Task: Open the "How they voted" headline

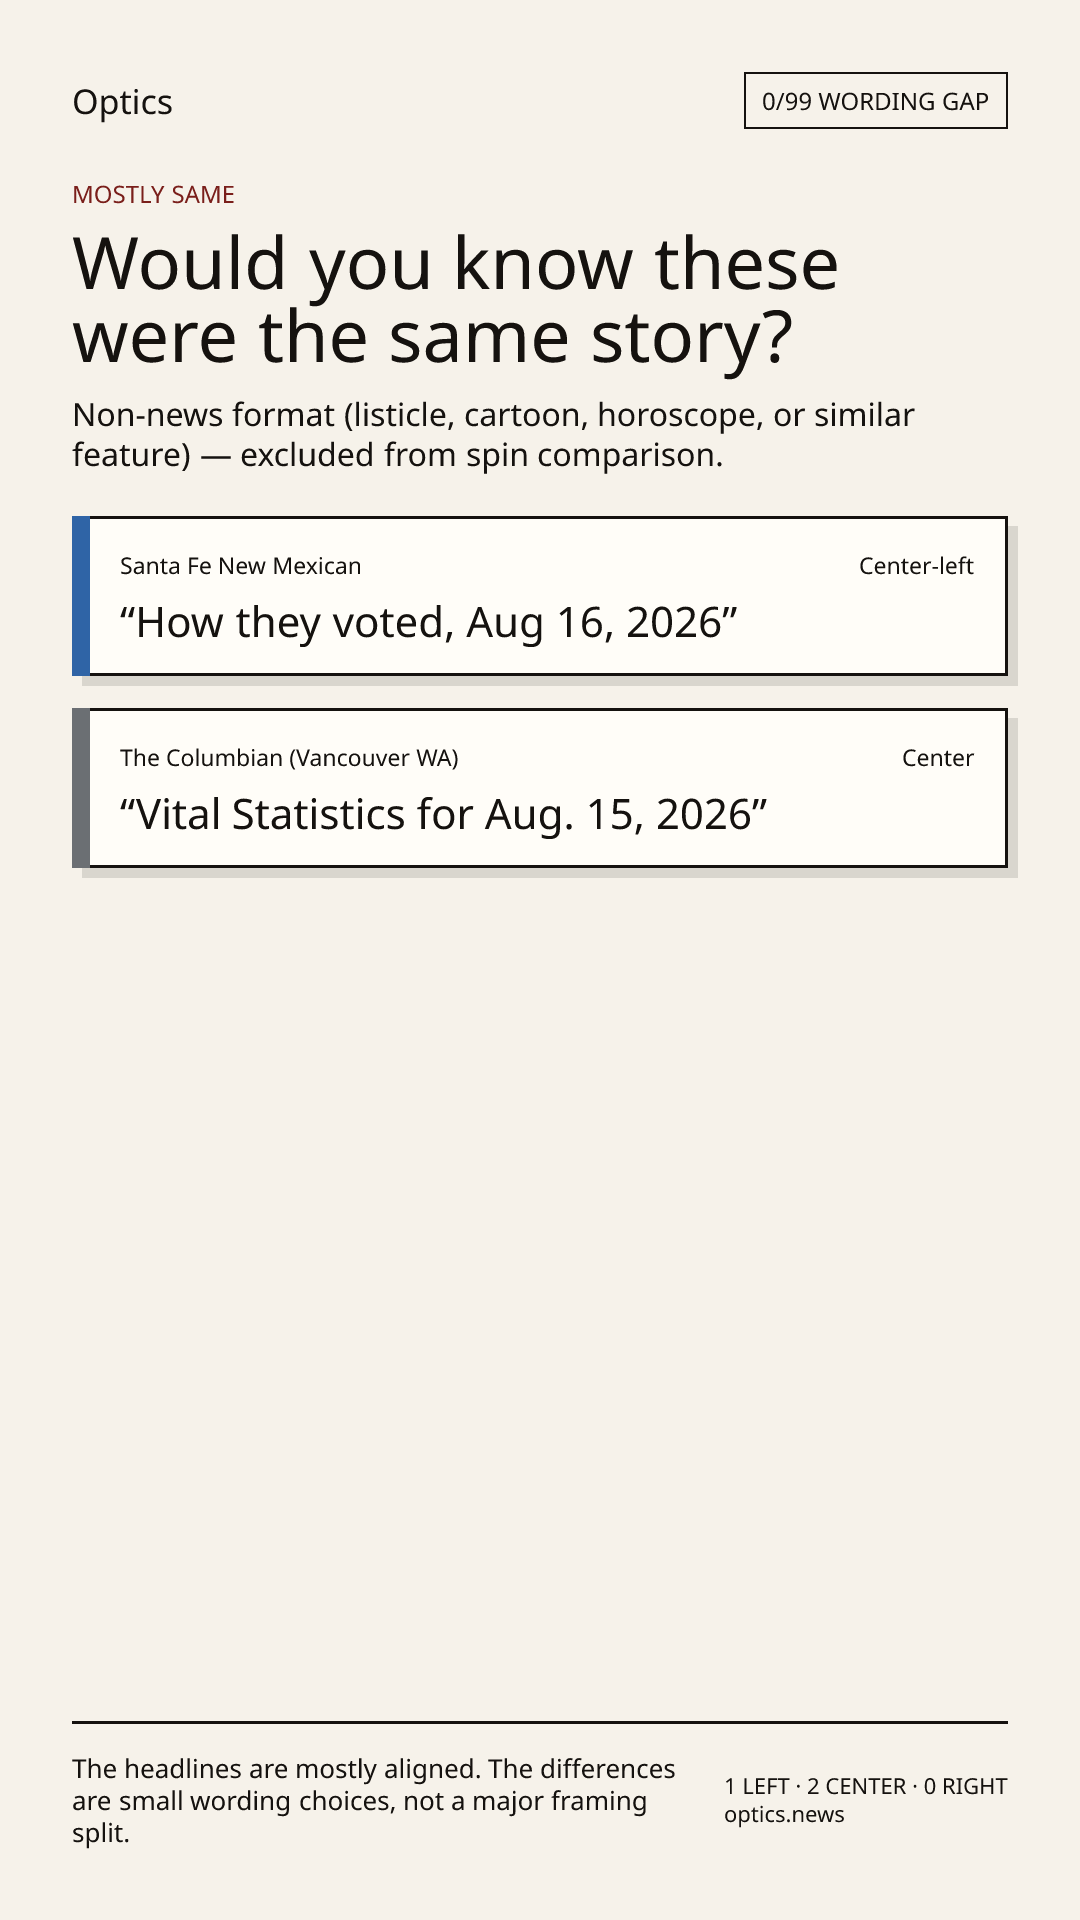Action: [x=428, y=623]
